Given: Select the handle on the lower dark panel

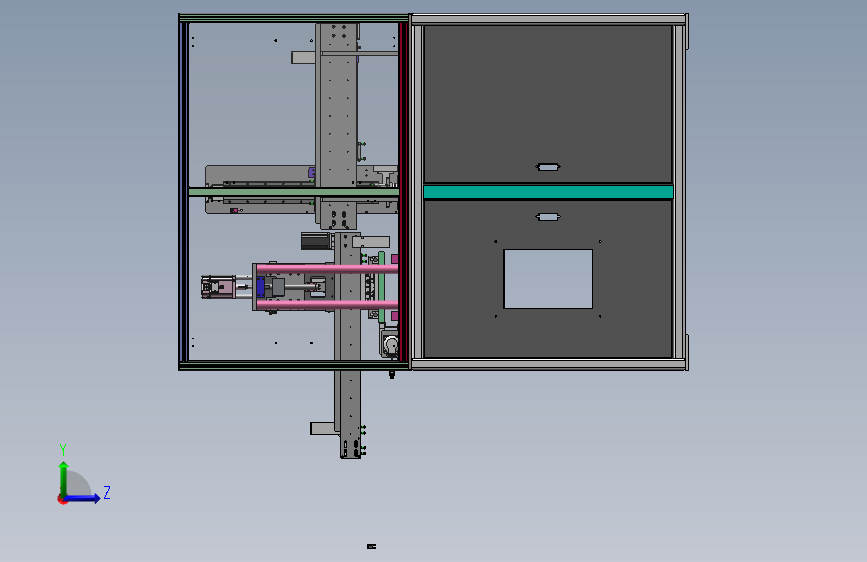Looking at the screenshot, I should point(548,217).
